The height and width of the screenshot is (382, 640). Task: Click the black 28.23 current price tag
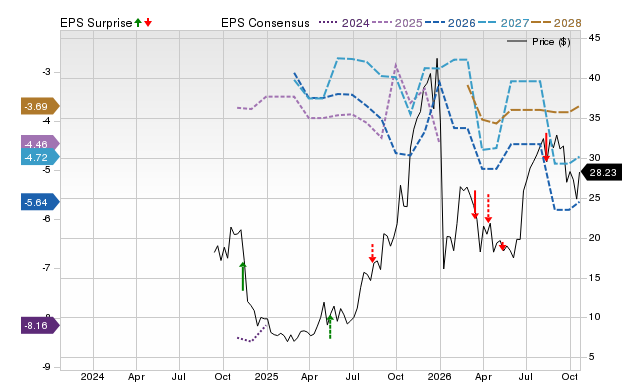[x=601, y=173]
